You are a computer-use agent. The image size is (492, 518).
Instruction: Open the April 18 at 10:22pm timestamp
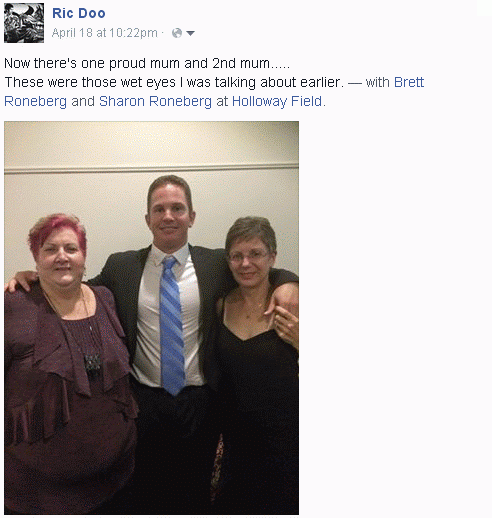point(105,33)
